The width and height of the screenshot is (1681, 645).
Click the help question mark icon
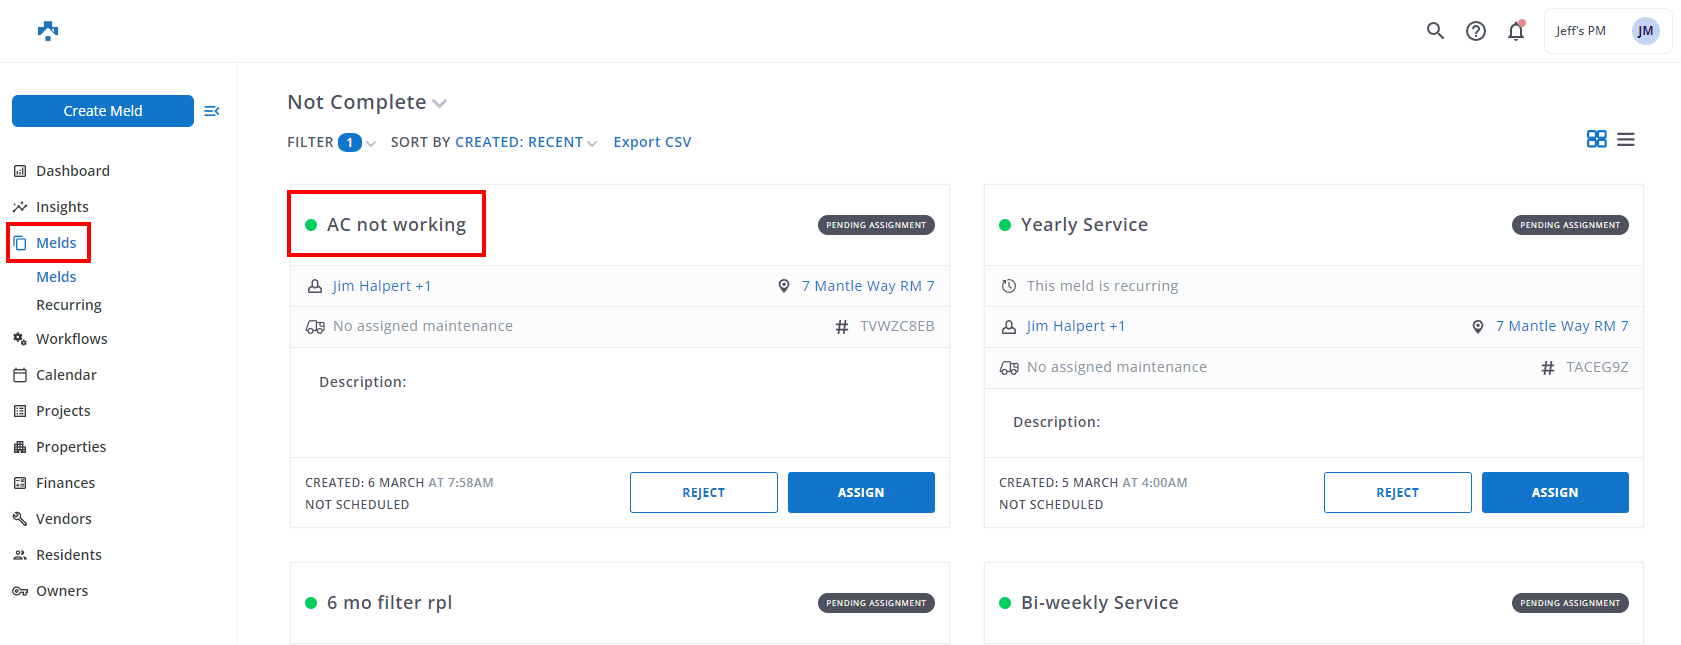[1475, 31]
